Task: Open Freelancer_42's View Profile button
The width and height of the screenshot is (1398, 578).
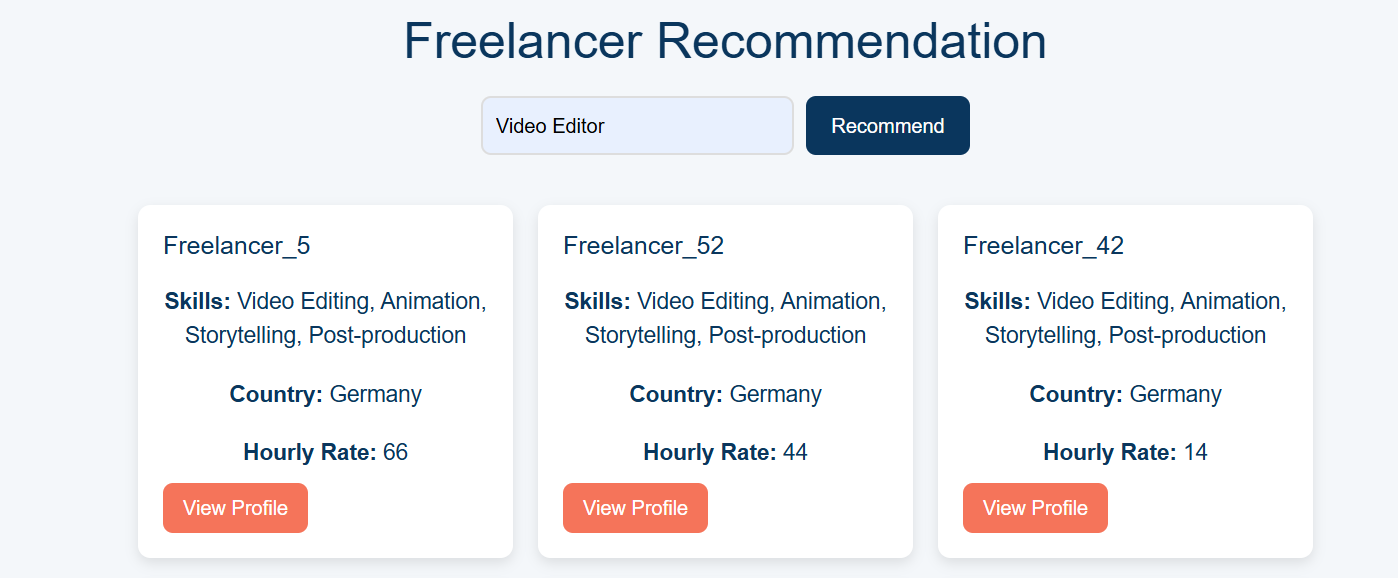Action: point(1035,508)
